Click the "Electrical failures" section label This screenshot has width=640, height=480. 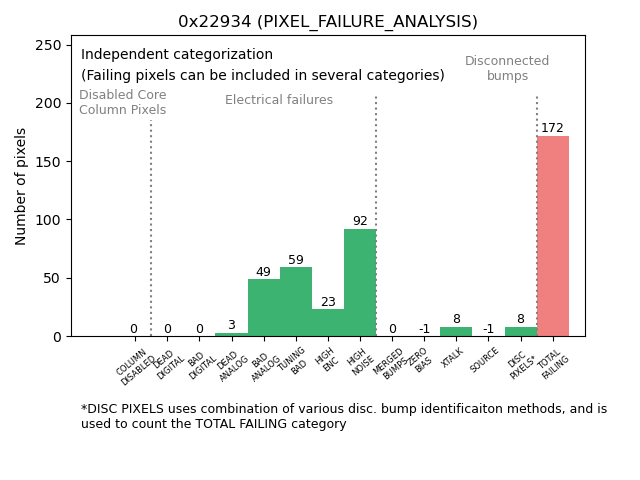click(x=279, y=100)
